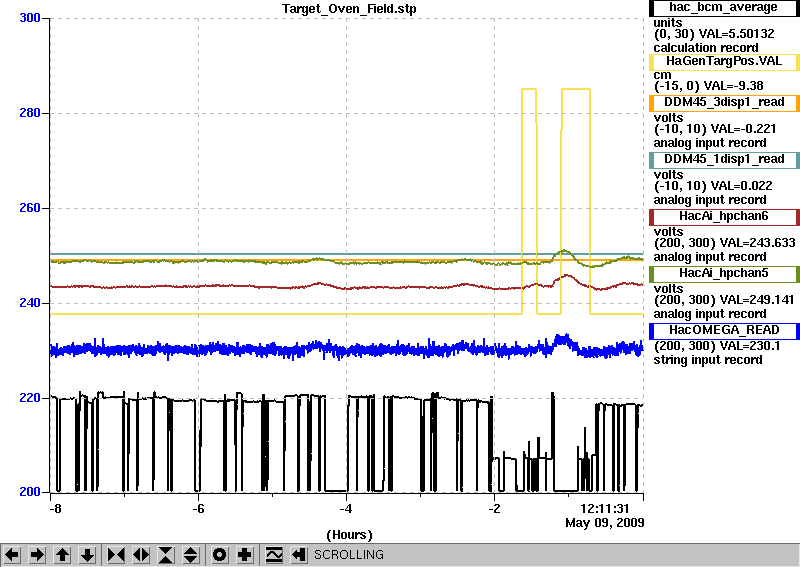Click the return-to-scrolling arrow icon
Viewport: 800px width, 567px height.
[x=298, y=554]
